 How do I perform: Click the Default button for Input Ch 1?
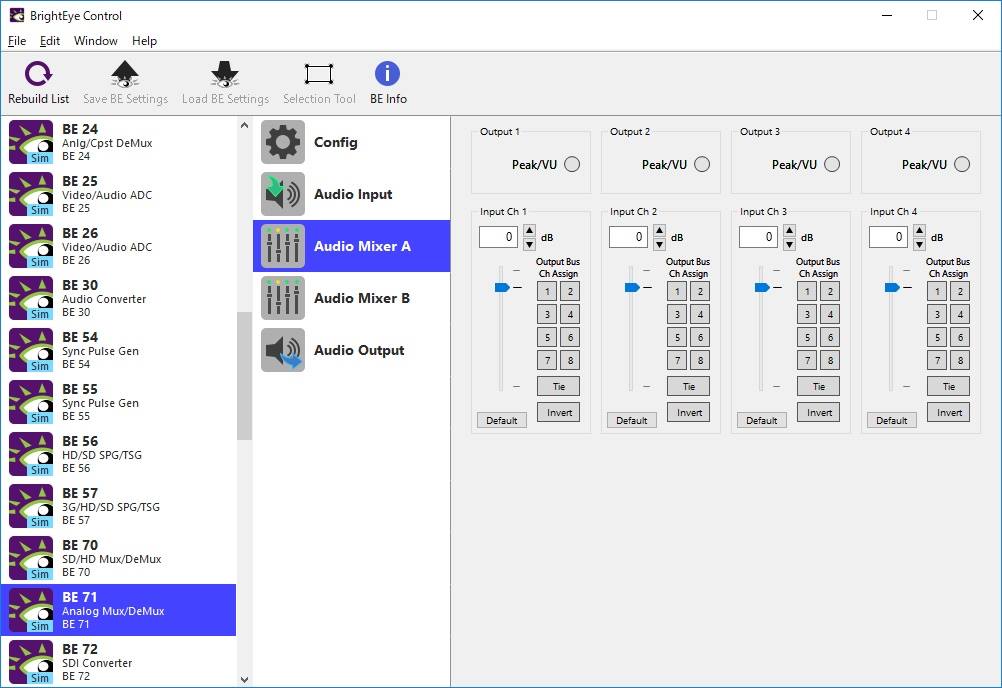(502, 420)
